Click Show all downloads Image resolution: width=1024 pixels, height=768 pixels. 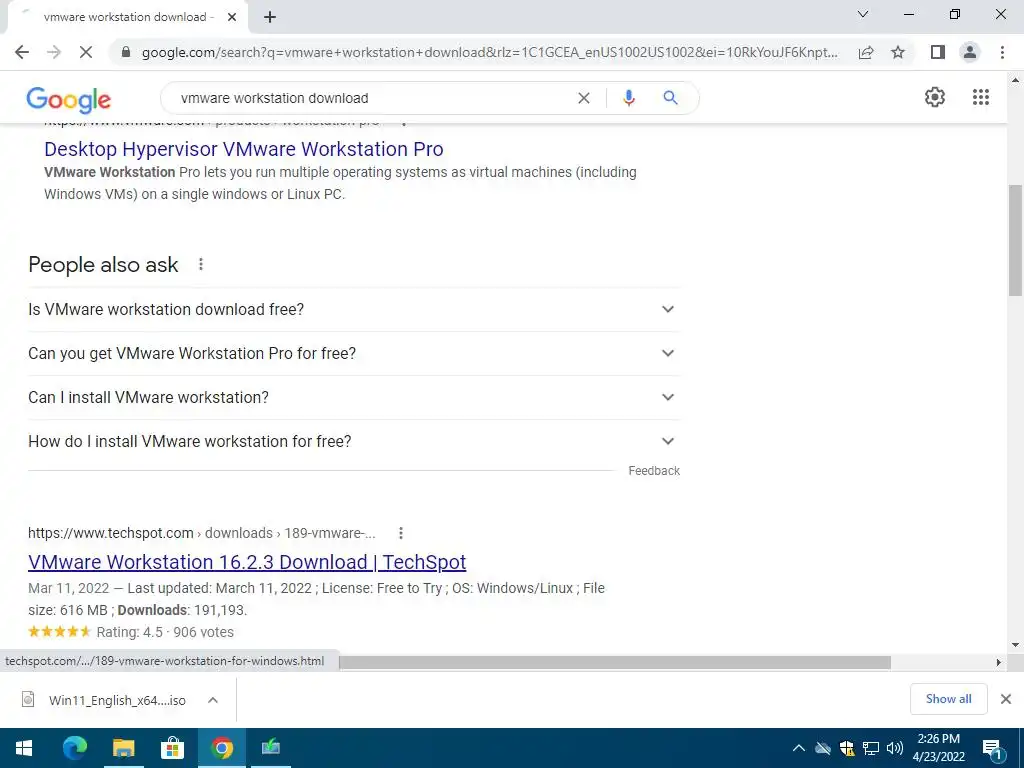click(x=948, y=699)
